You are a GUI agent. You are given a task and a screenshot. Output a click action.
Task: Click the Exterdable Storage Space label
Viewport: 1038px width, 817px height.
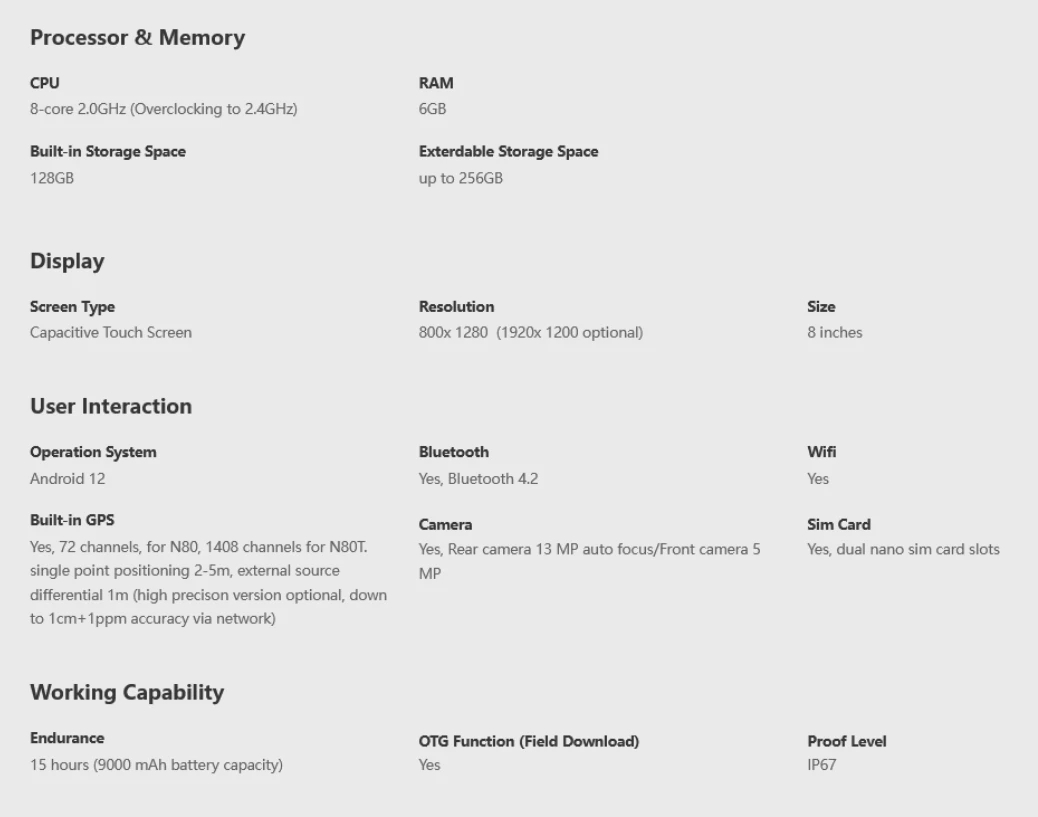[508, 152]
